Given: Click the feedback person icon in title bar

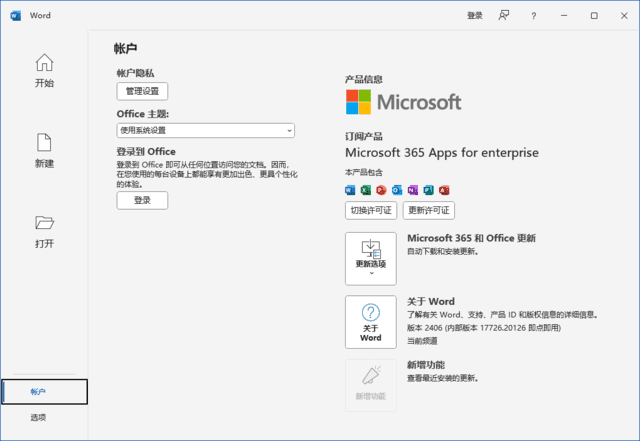Looking at the screenshot, I should [504, 15].
